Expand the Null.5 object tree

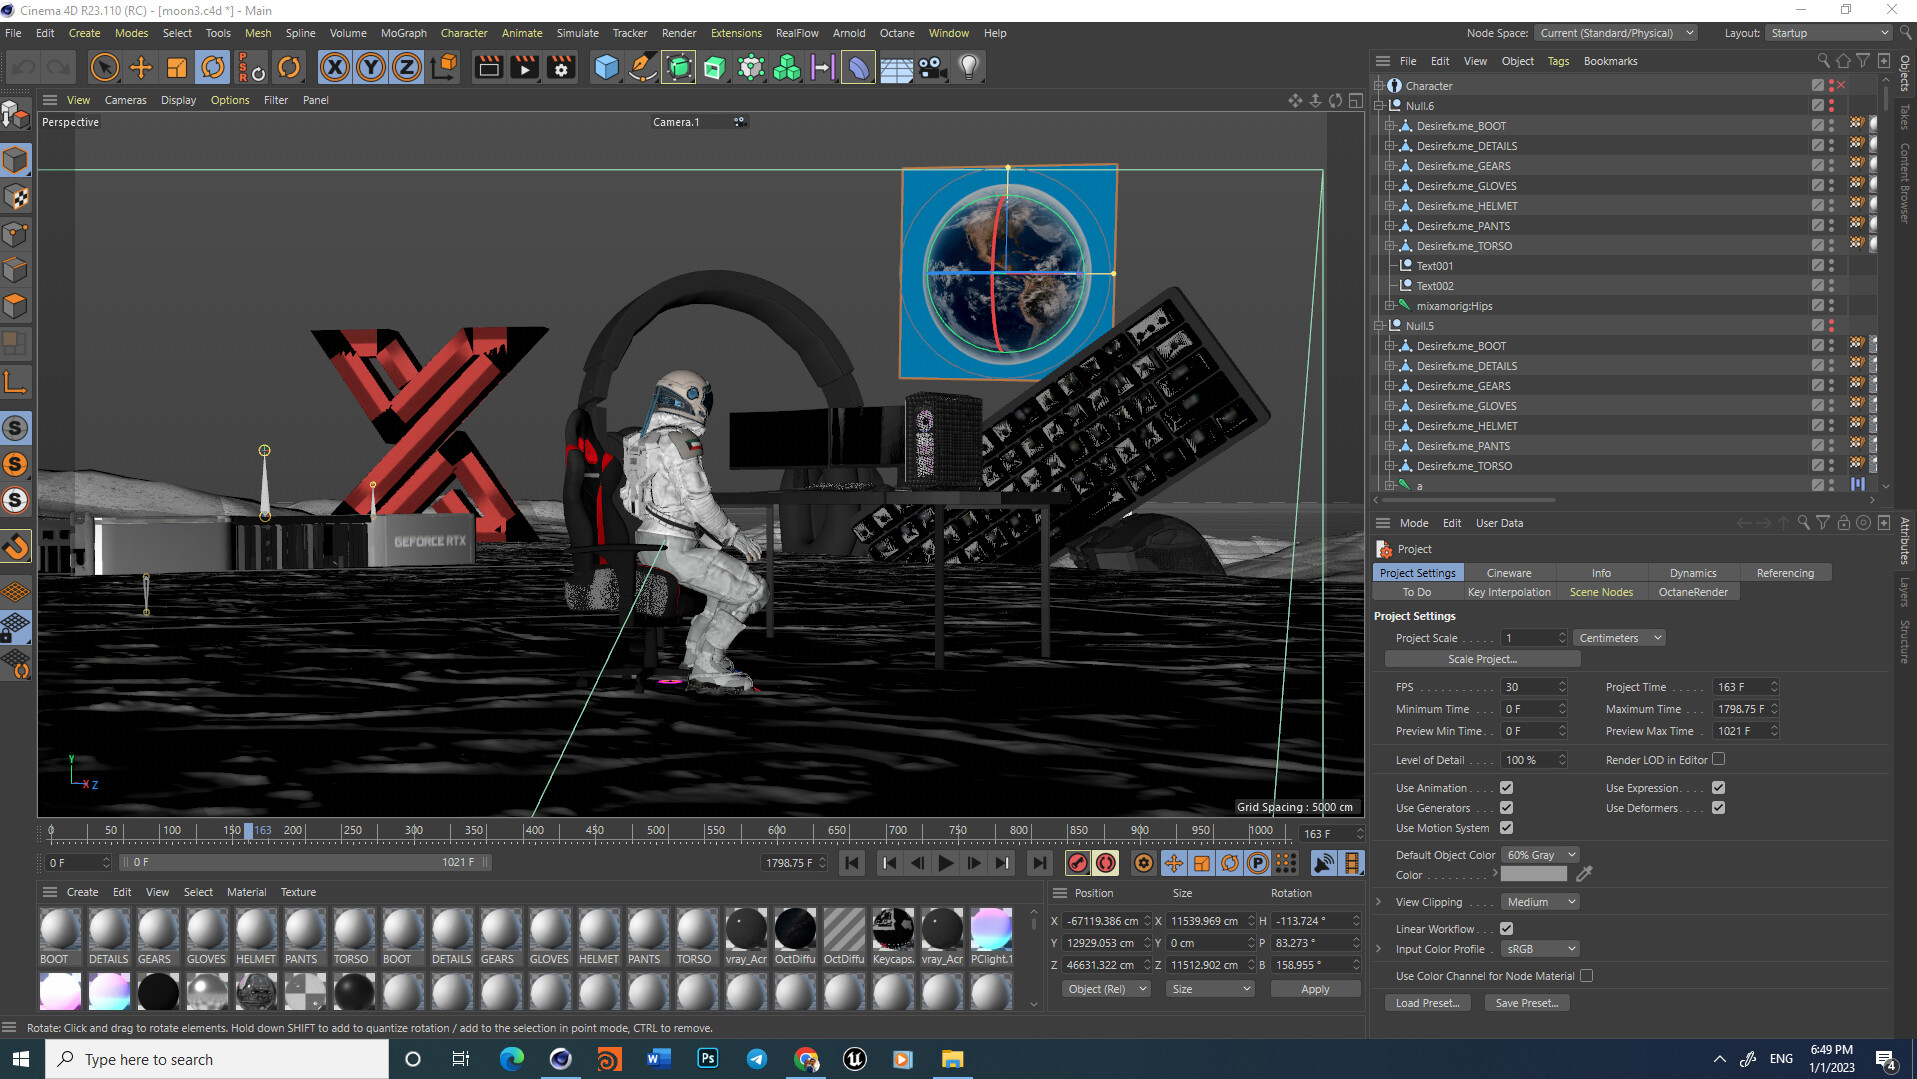(x=1380, y=326)
